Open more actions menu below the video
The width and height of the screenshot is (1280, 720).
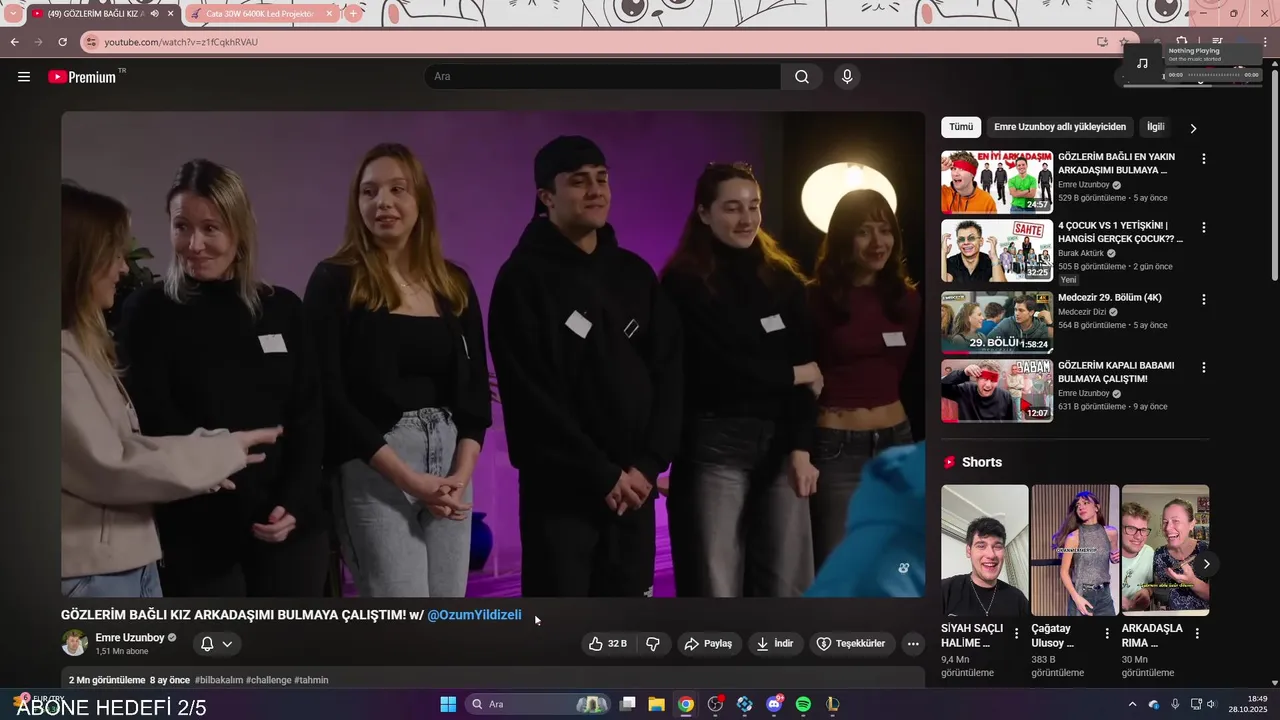[x=913, y=644]
